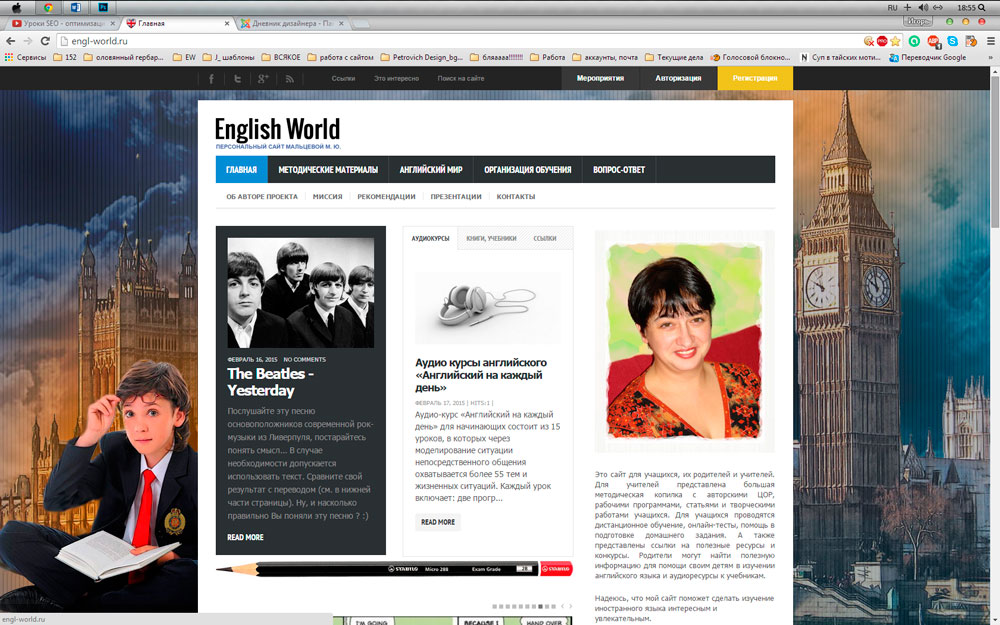Image resolution: width=1000 pixels, height=625 pixels.
Task: Click the Skype extension icon in the browser toolbar
Action: pos(953,42)
